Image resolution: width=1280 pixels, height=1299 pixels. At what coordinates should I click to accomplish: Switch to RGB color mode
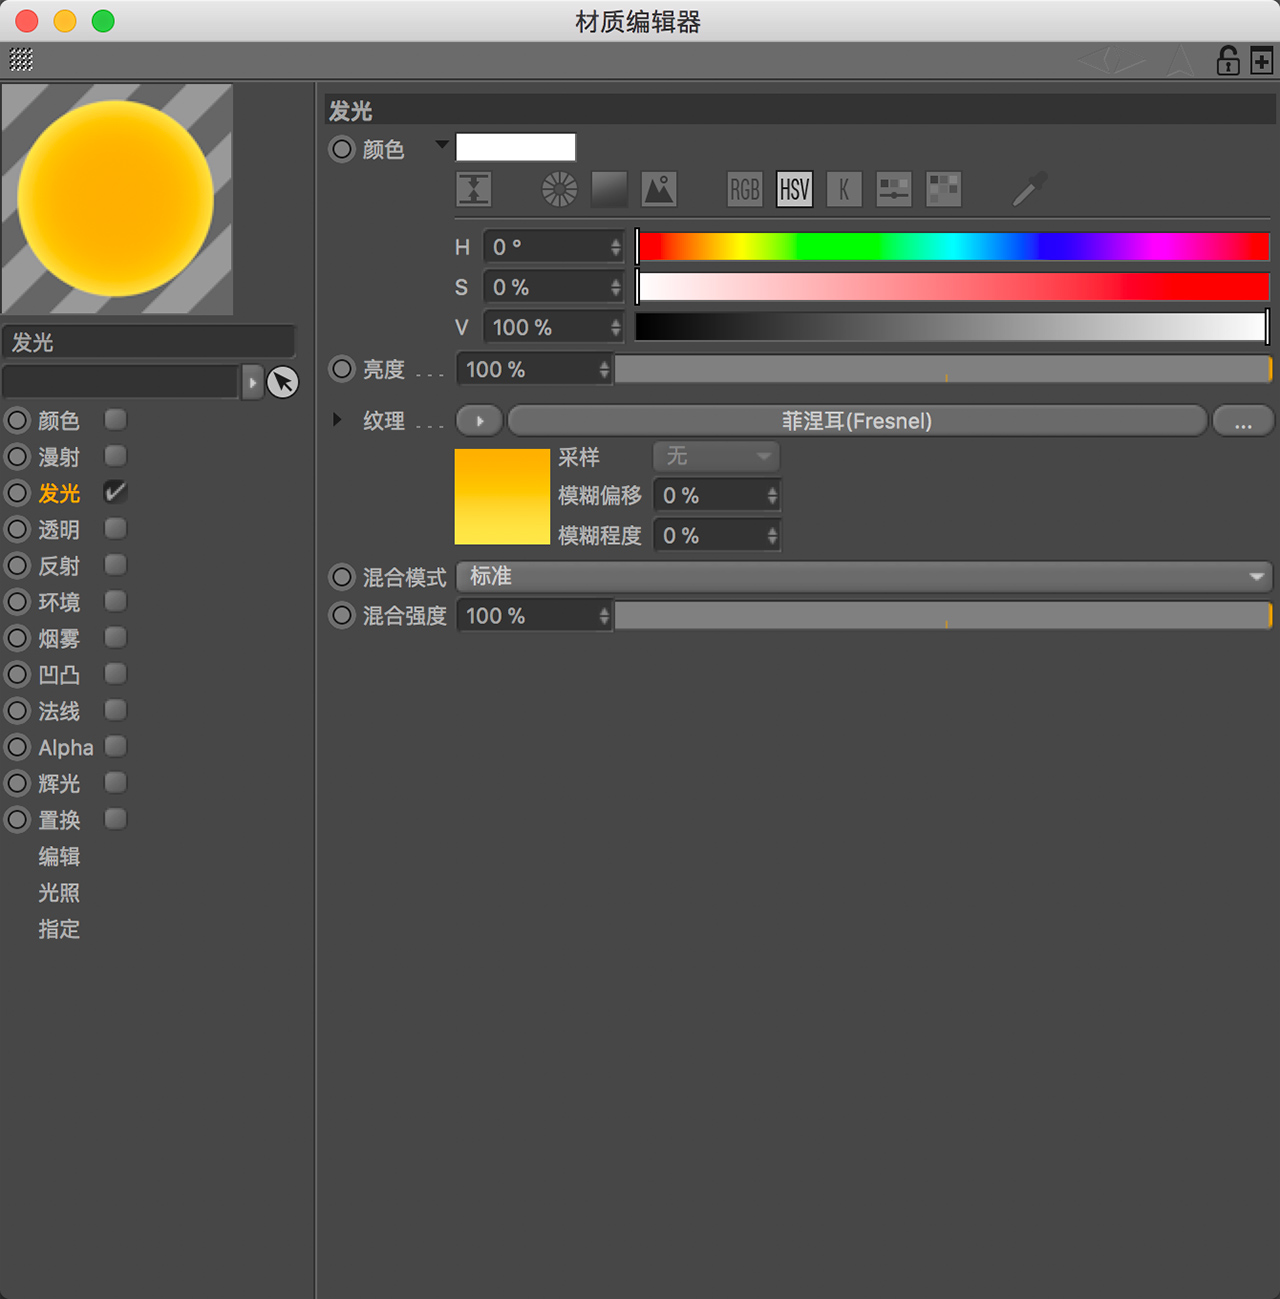coord(745,189)
